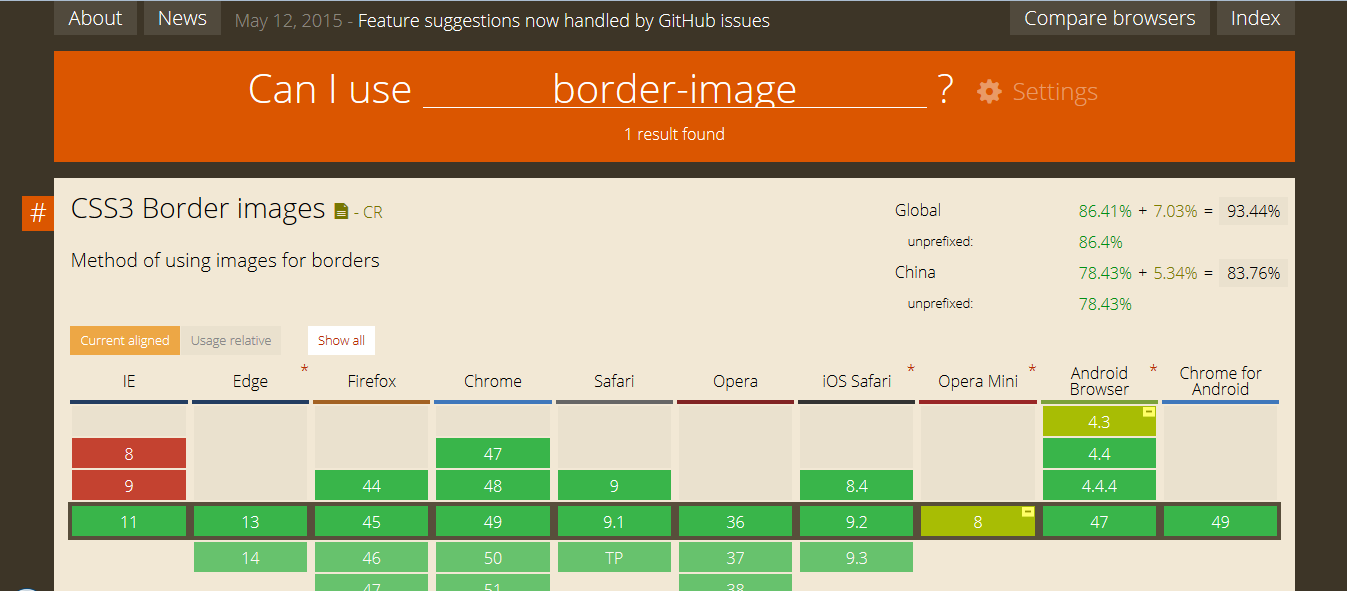Click the asterisk above the Edge column

[305, 368]
